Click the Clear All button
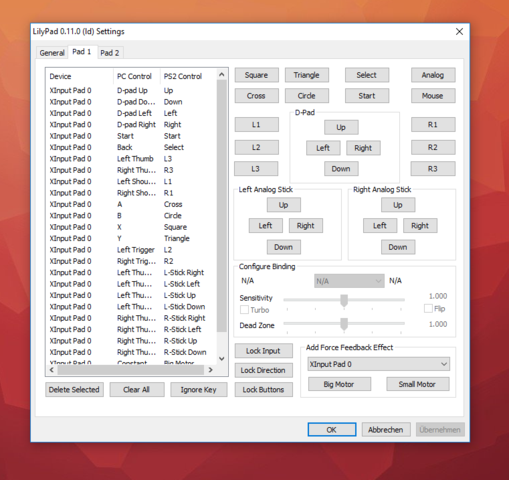 [137, 389]
